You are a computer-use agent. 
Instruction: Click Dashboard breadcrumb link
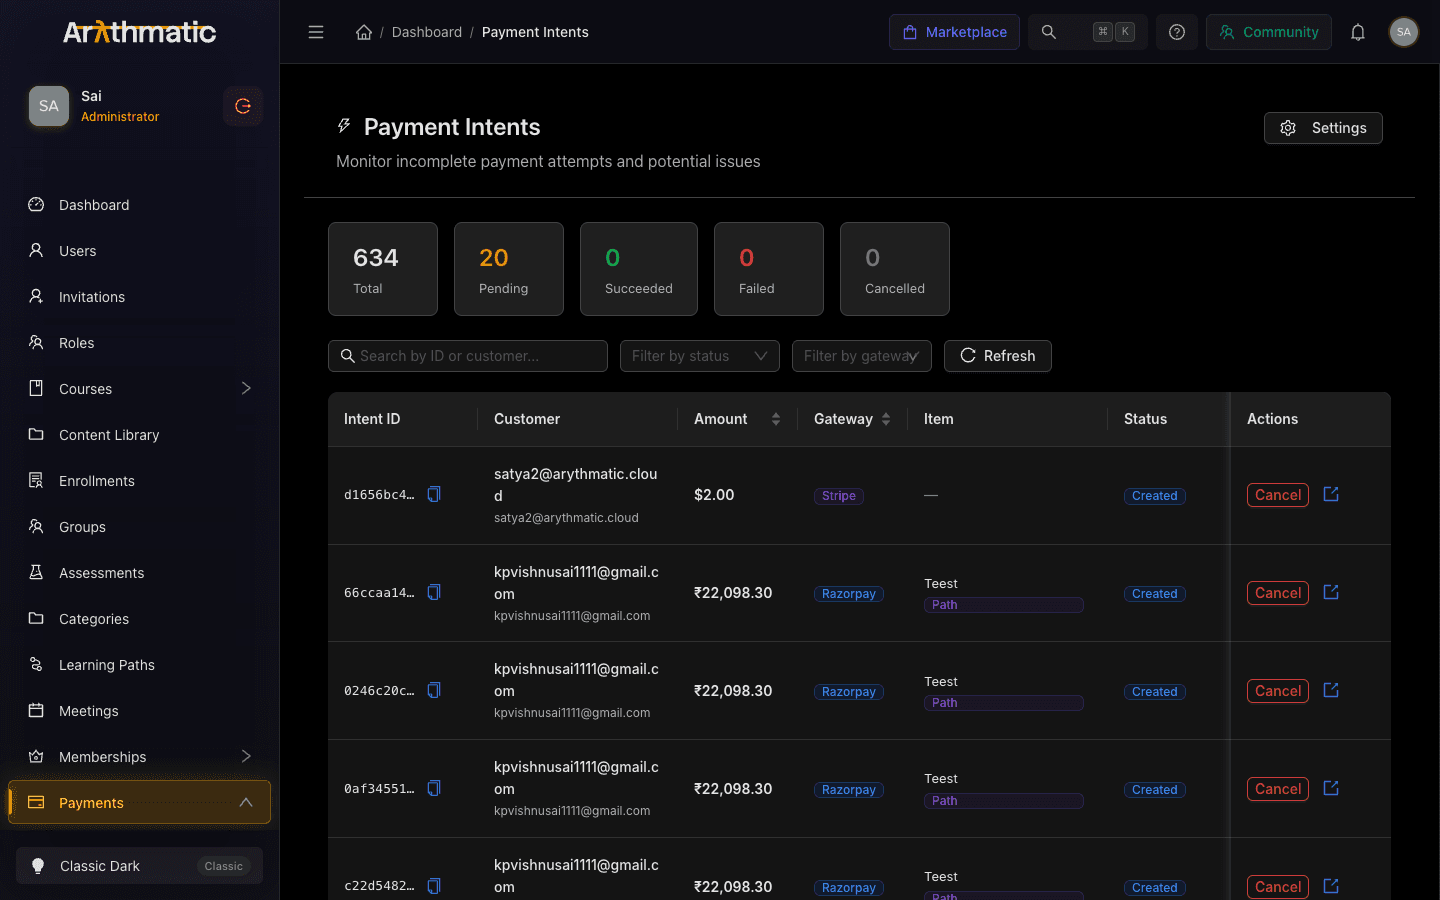click(427, 32)
